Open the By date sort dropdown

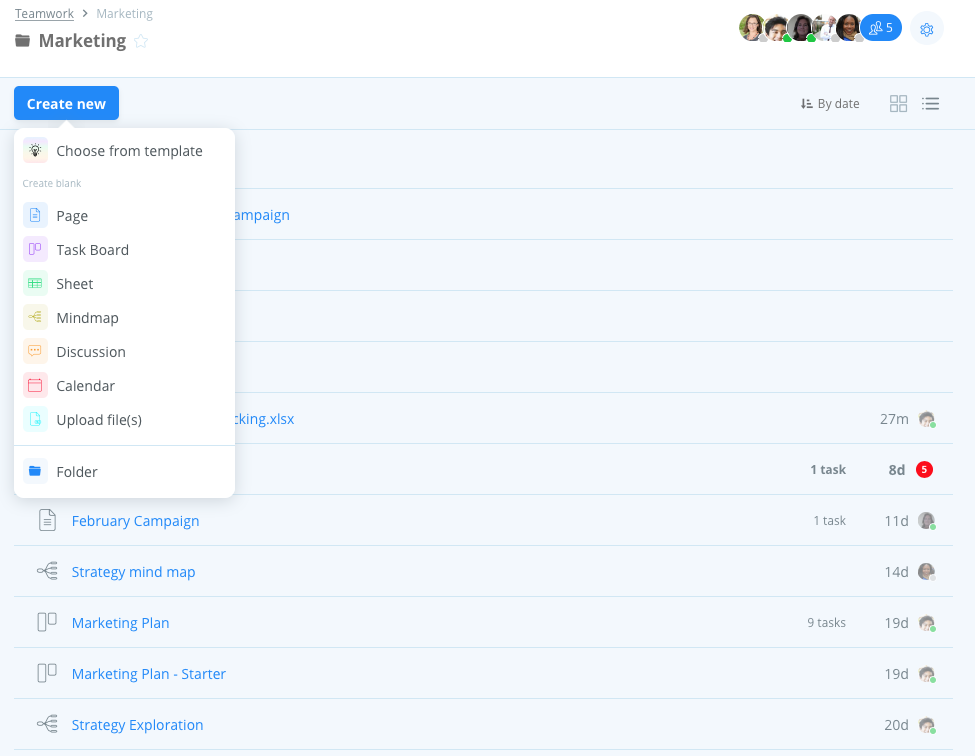830,104
